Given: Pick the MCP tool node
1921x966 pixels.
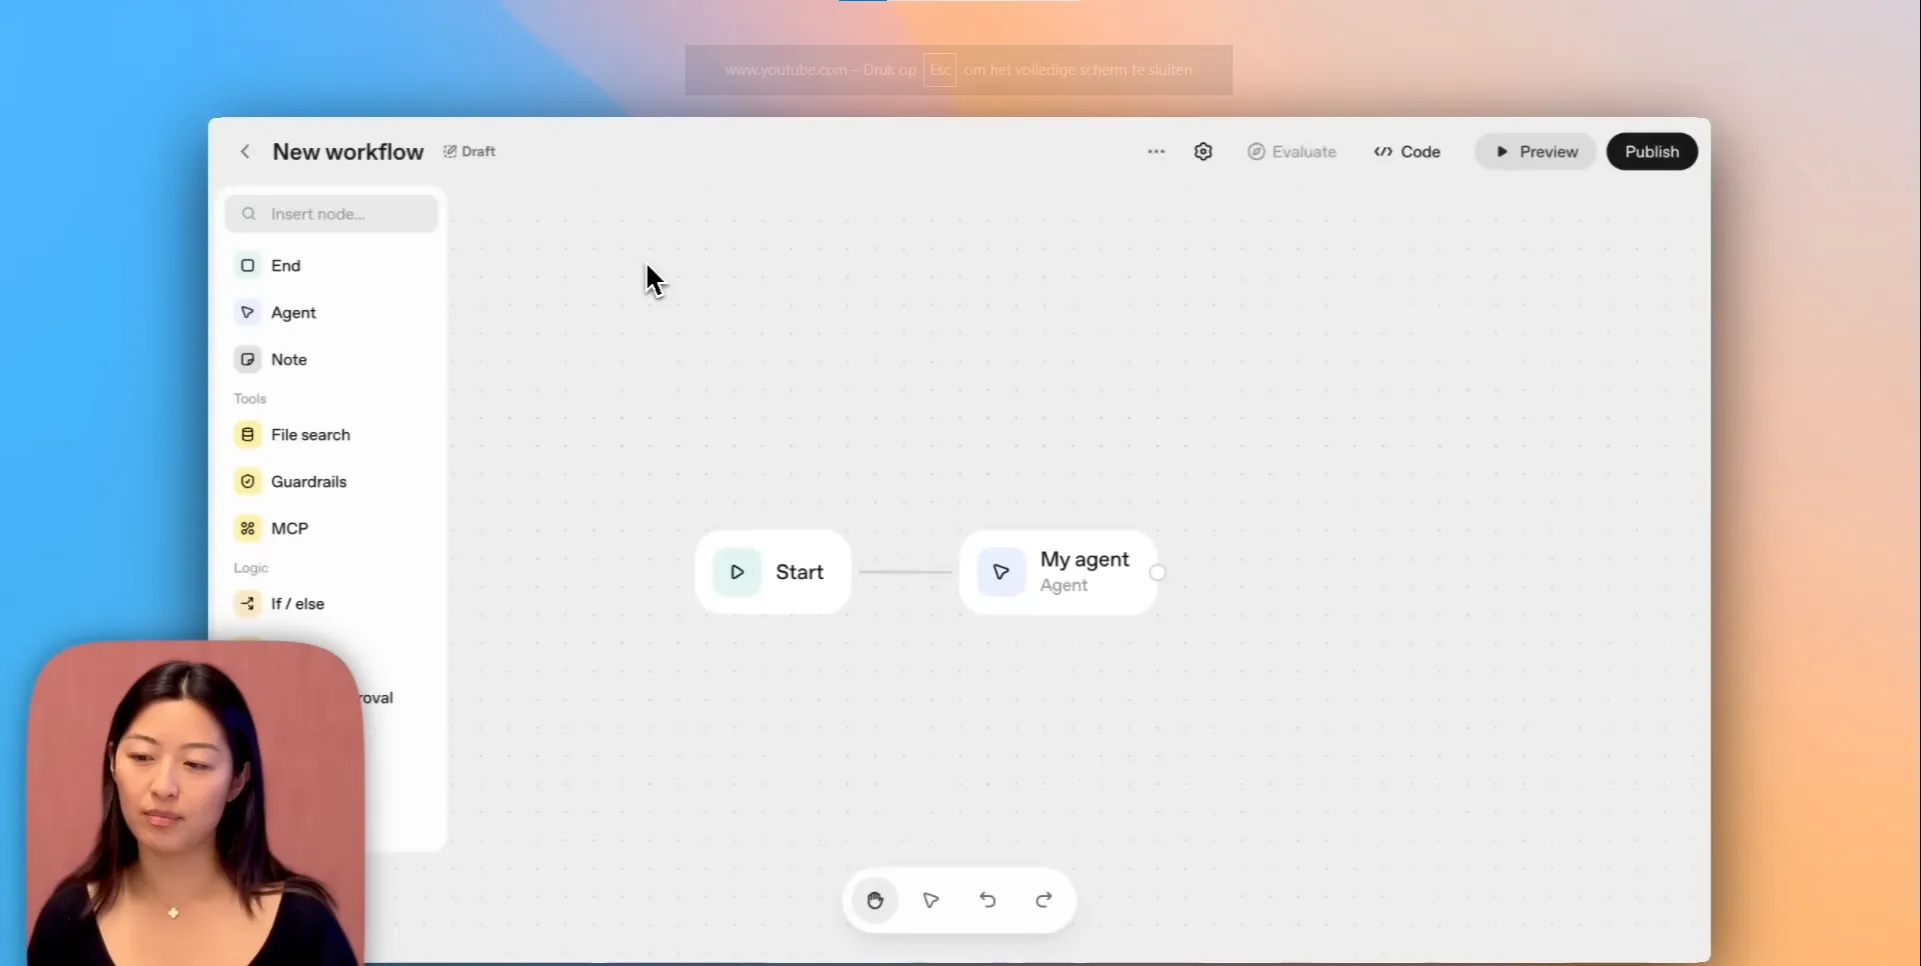Looking at the screenshot, I should point(289,529).
